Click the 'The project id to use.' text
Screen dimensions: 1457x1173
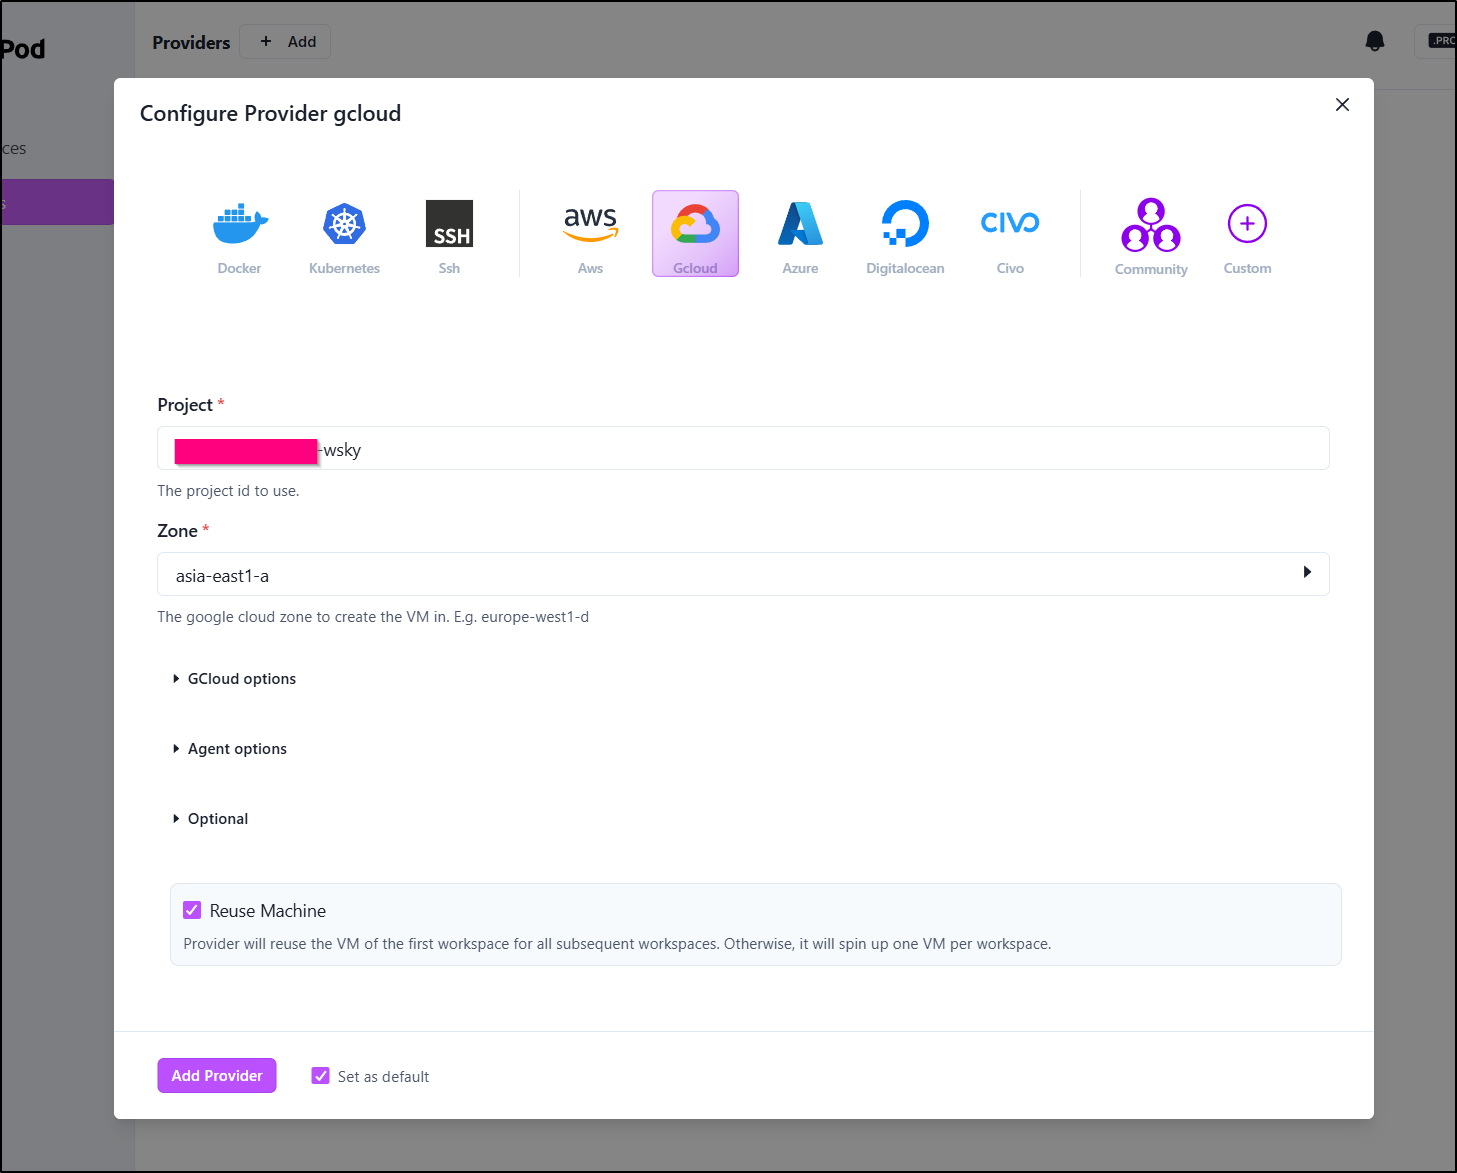click(x=228, y=491)
